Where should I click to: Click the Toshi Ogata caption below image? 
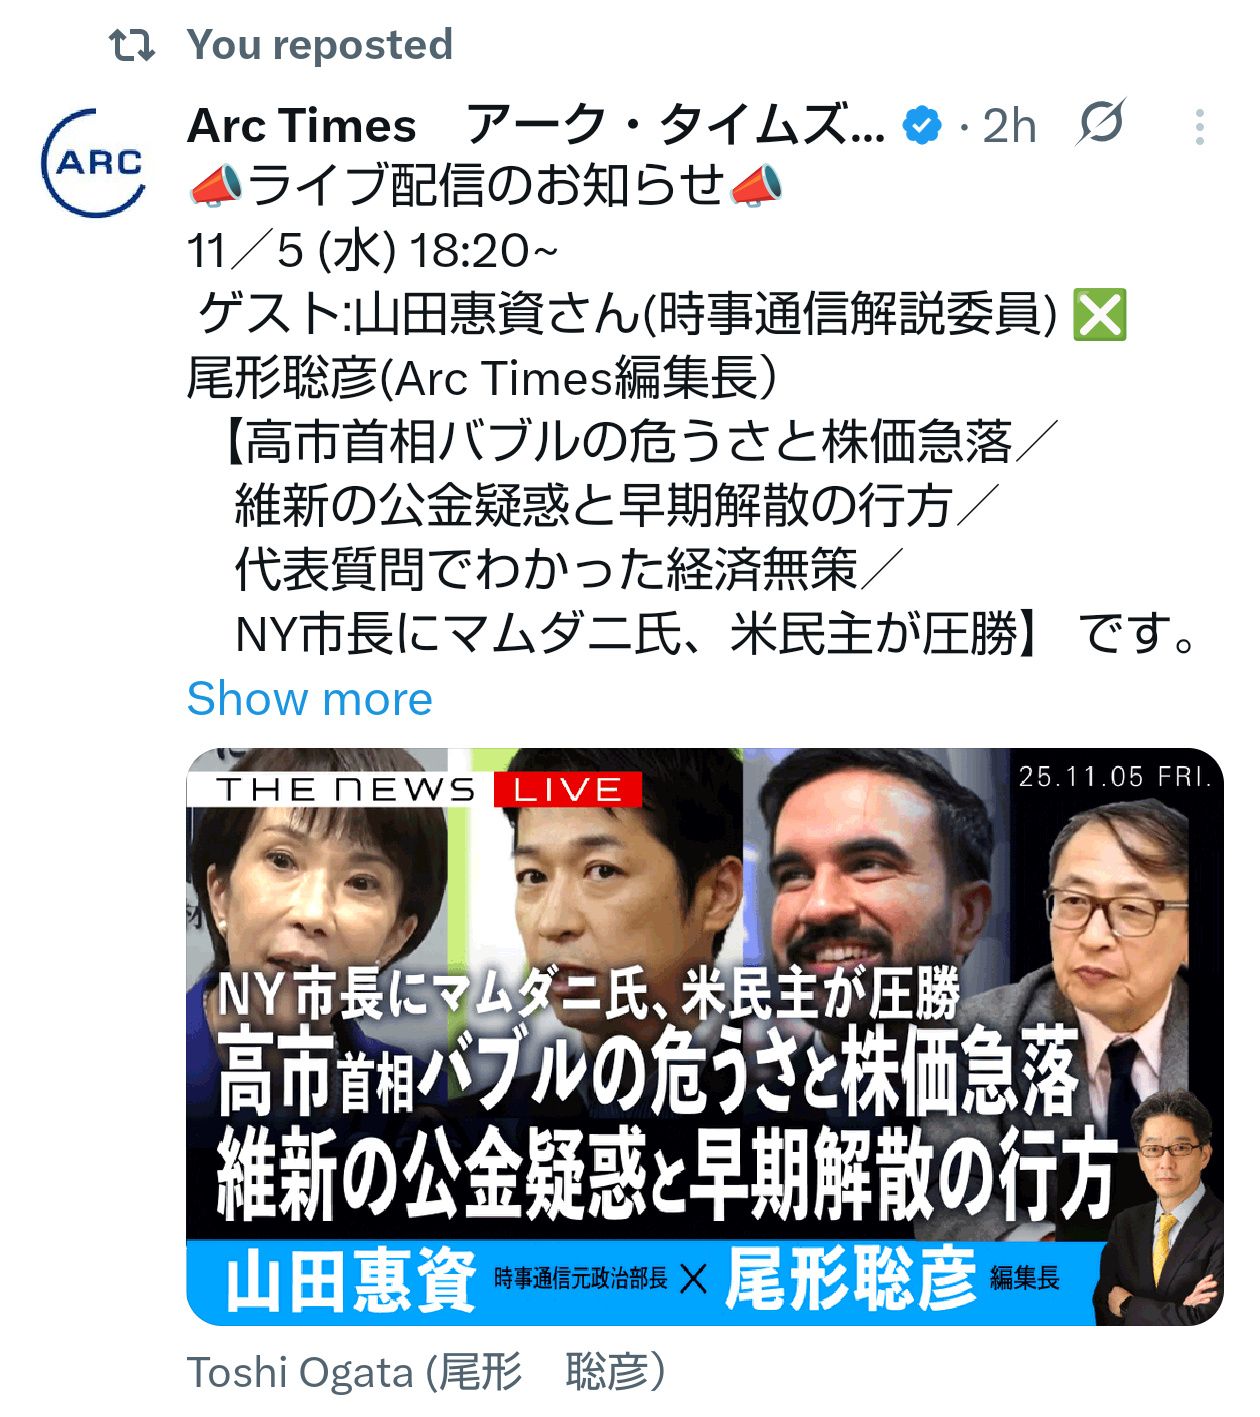pyautogui.click(x=426, y=1373)
